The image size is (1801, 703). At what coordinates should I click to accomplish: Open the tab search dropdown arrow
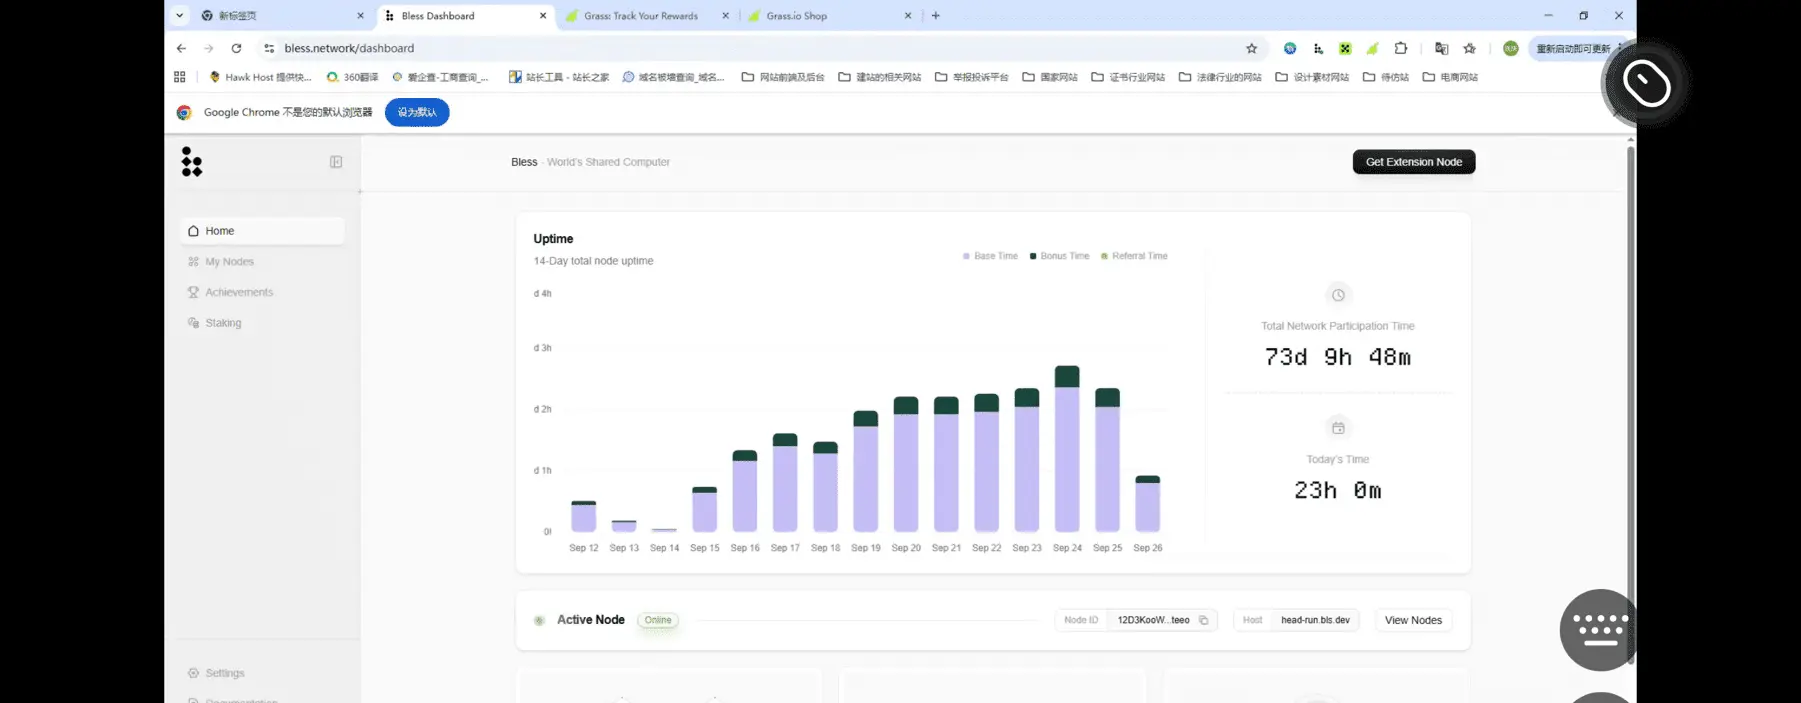pos(180,16)
